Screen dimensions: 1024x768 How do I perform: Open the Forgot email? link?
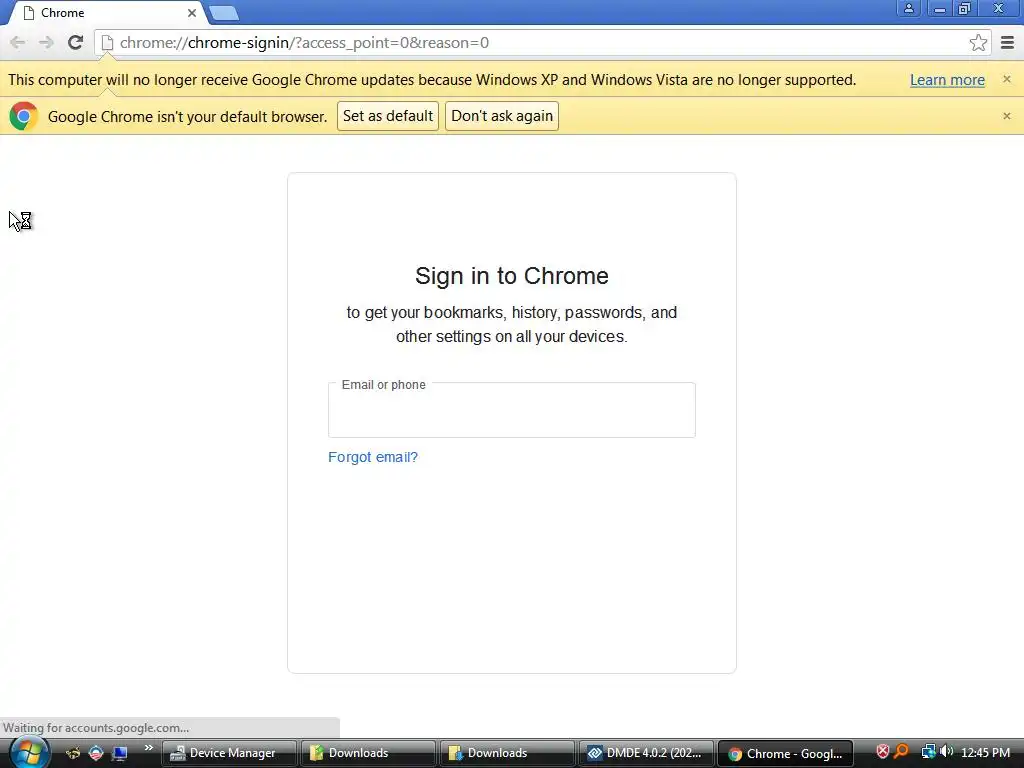[x=373, y=457]
